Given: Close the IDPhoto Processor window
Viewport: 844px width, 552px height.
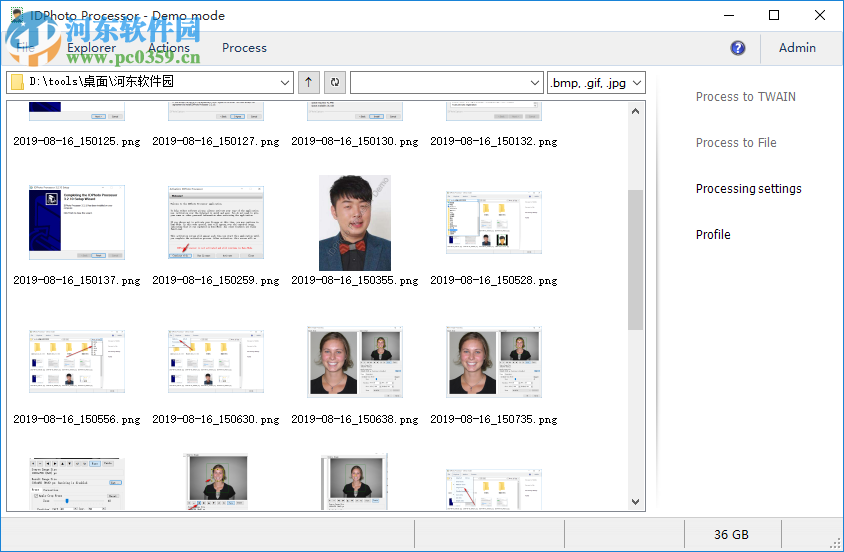Looking at the screenshot, I should (x=819, y=15).
